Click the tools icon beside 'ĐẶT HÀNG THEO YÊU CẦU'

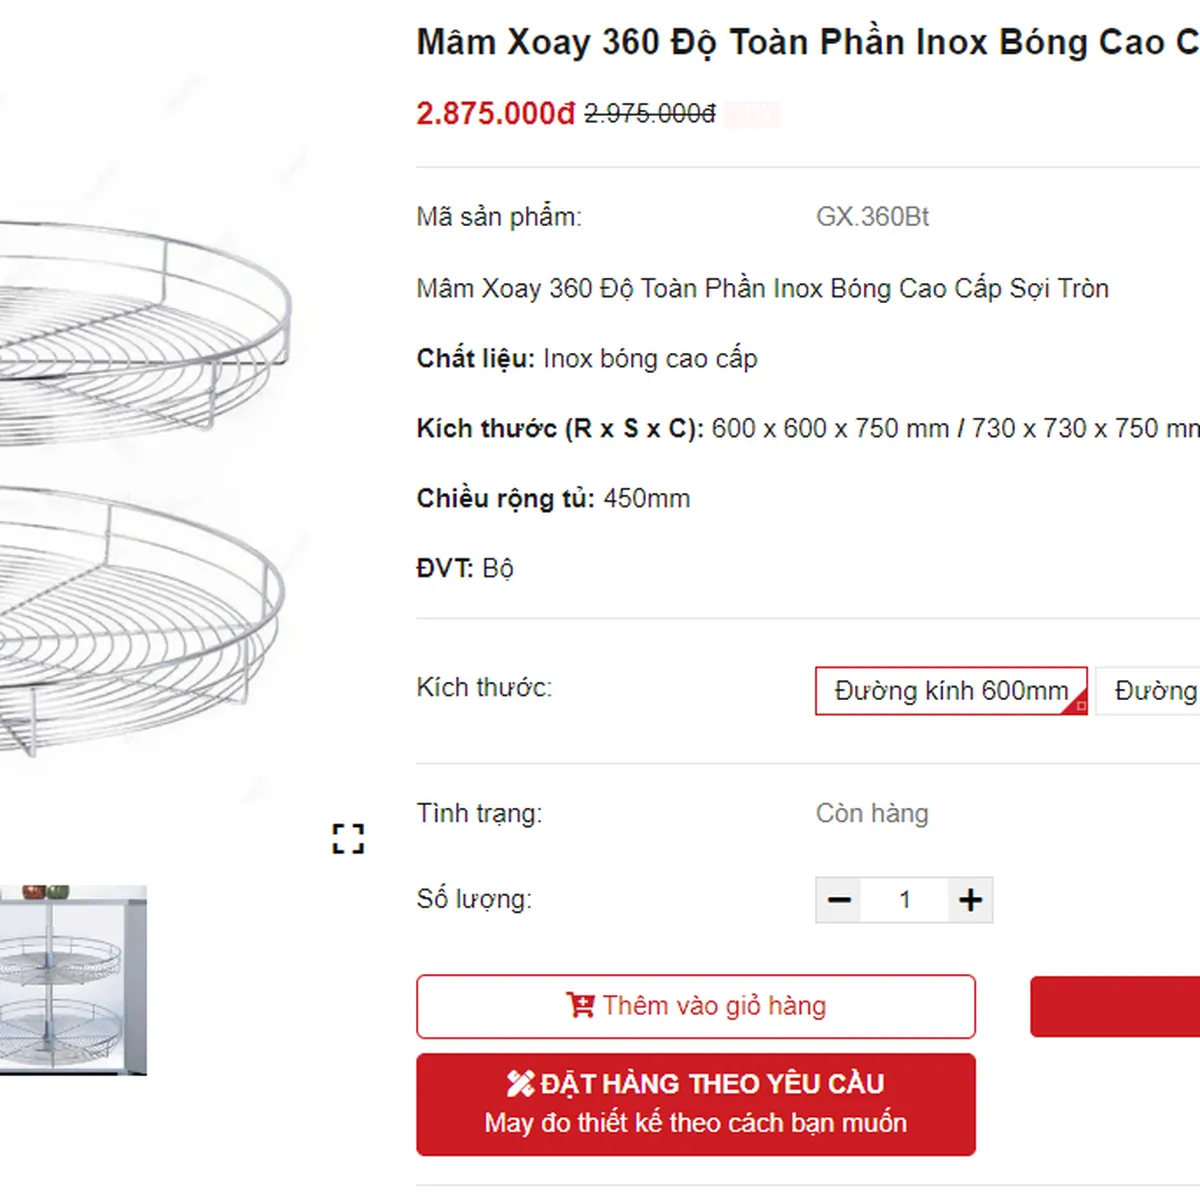pyautogui.click(x=520, y=1083)
